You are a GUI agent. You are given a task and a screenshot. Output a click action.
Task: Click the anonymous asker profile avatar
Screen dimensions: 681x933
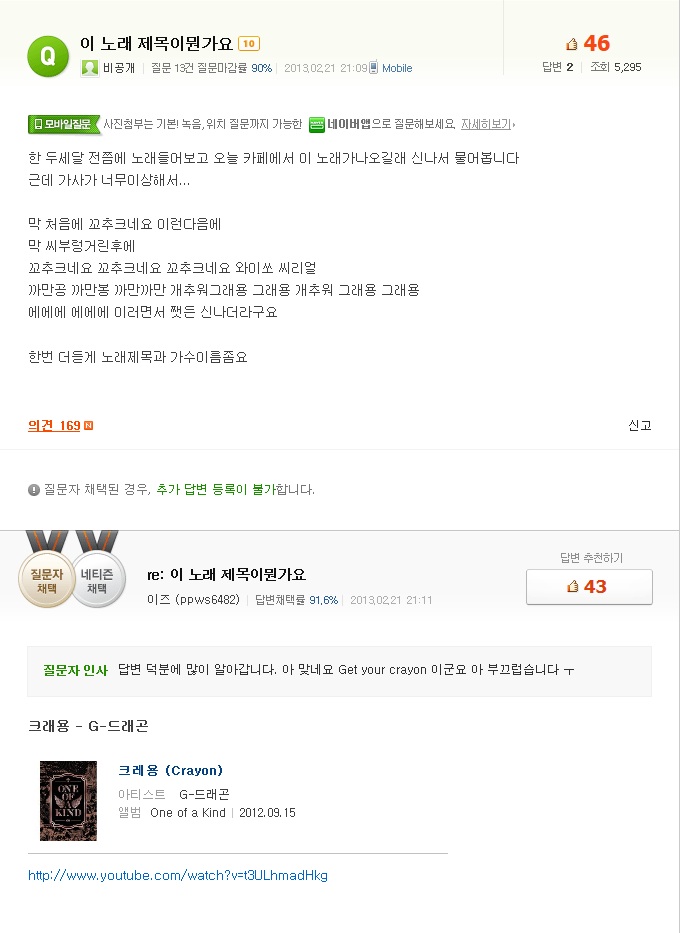point(90,68)
